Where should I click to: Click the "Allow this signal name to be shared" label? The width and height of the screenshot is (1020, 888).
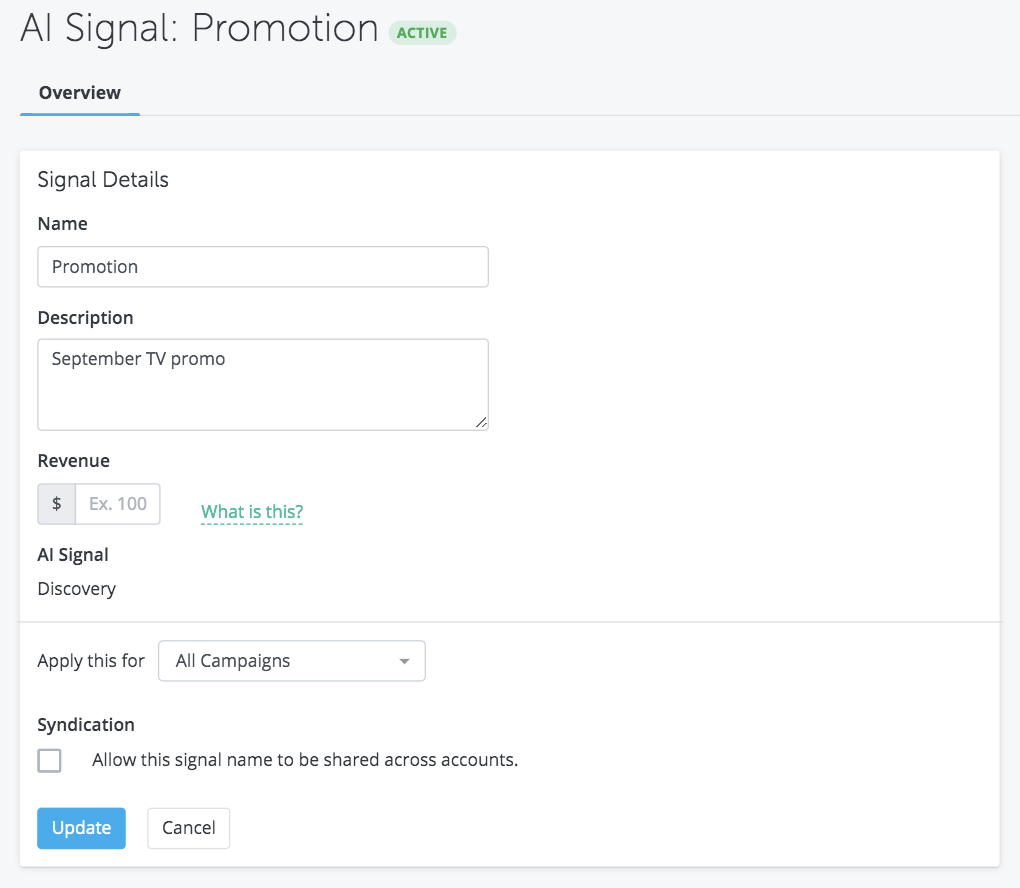pos(305,760)
